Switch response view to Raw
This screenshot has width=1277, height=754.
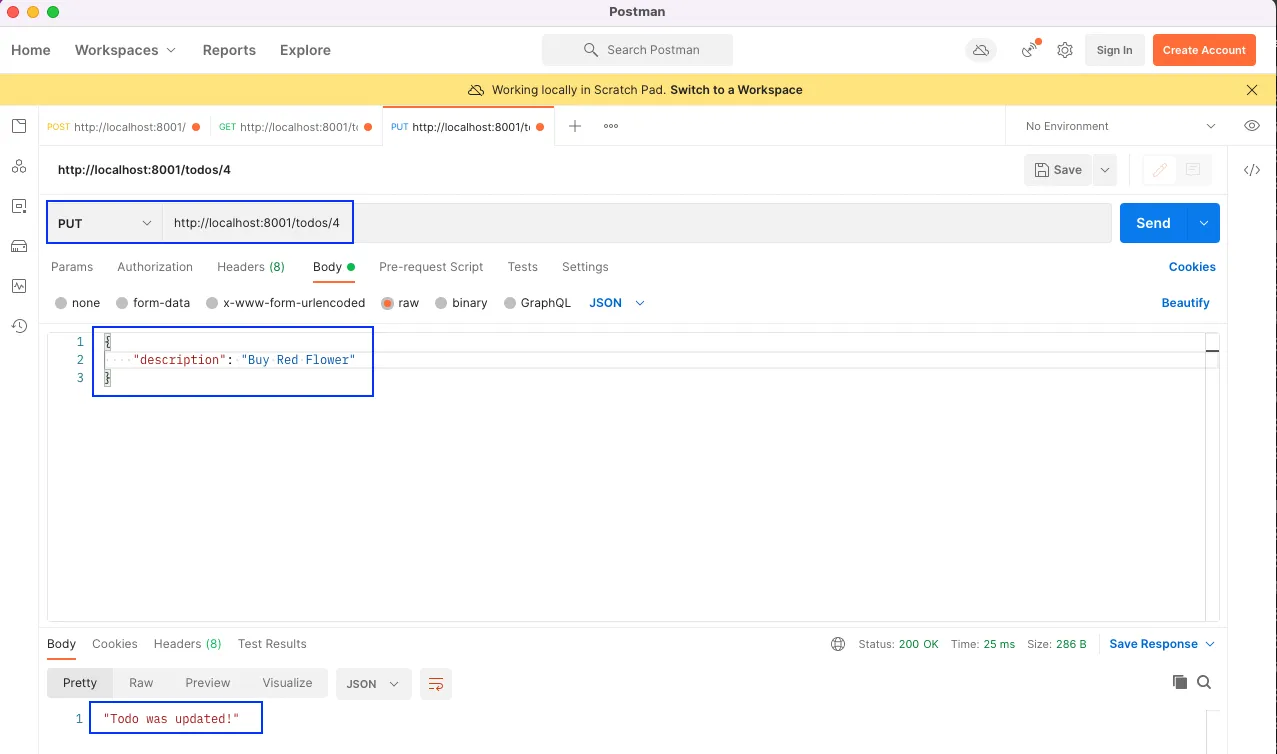141,683
